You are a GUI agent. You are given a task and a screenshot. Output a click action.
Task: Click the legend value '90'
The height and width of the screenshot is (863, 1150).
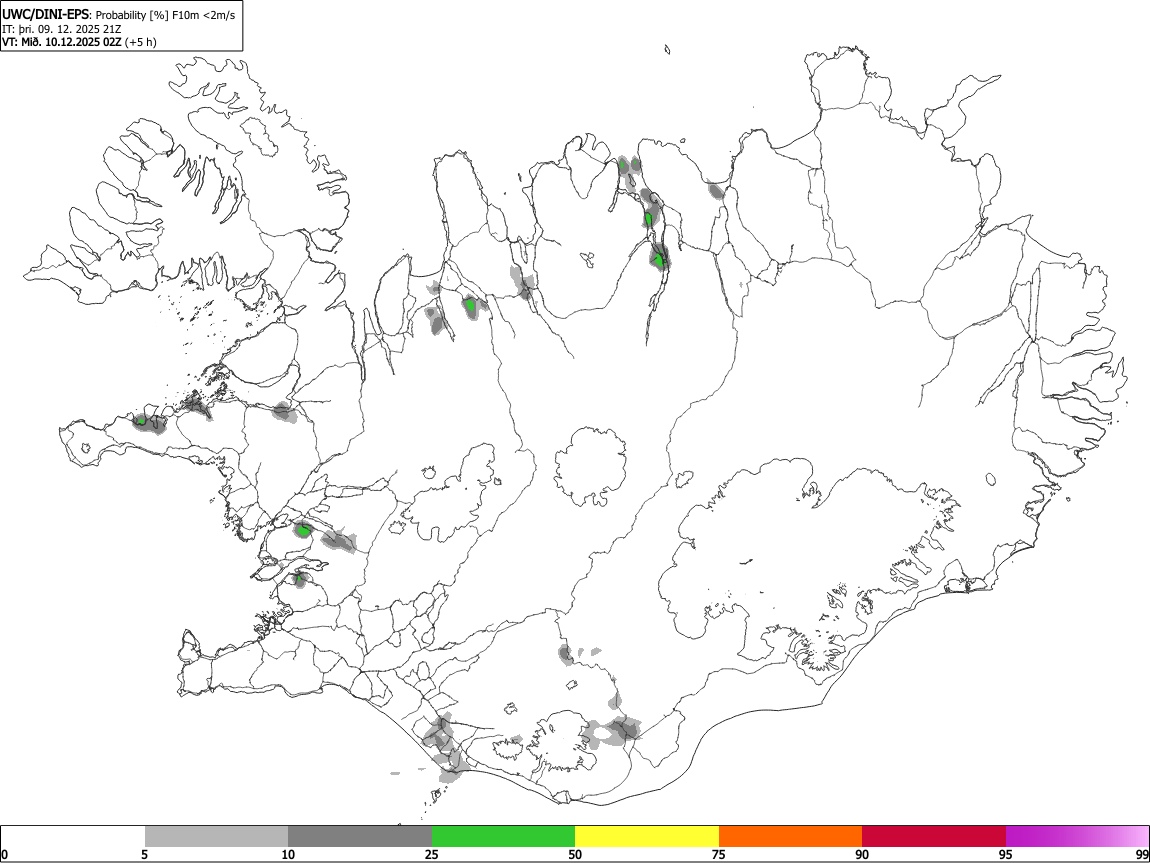[862, 854]
